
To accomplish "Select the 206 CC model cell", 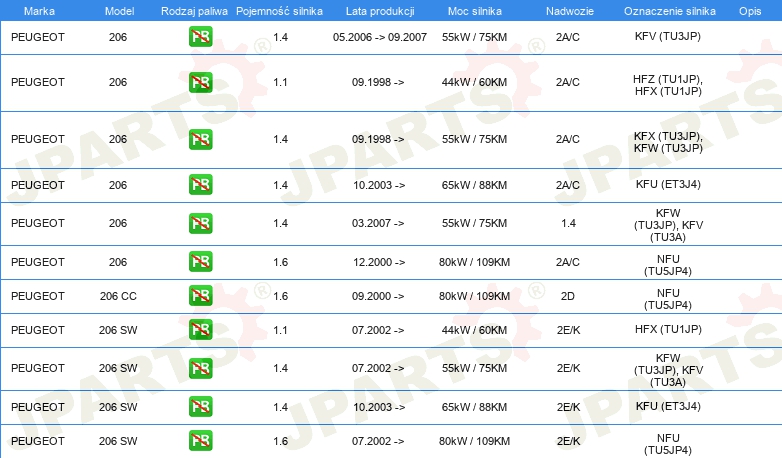I will [x=118, y=296].
